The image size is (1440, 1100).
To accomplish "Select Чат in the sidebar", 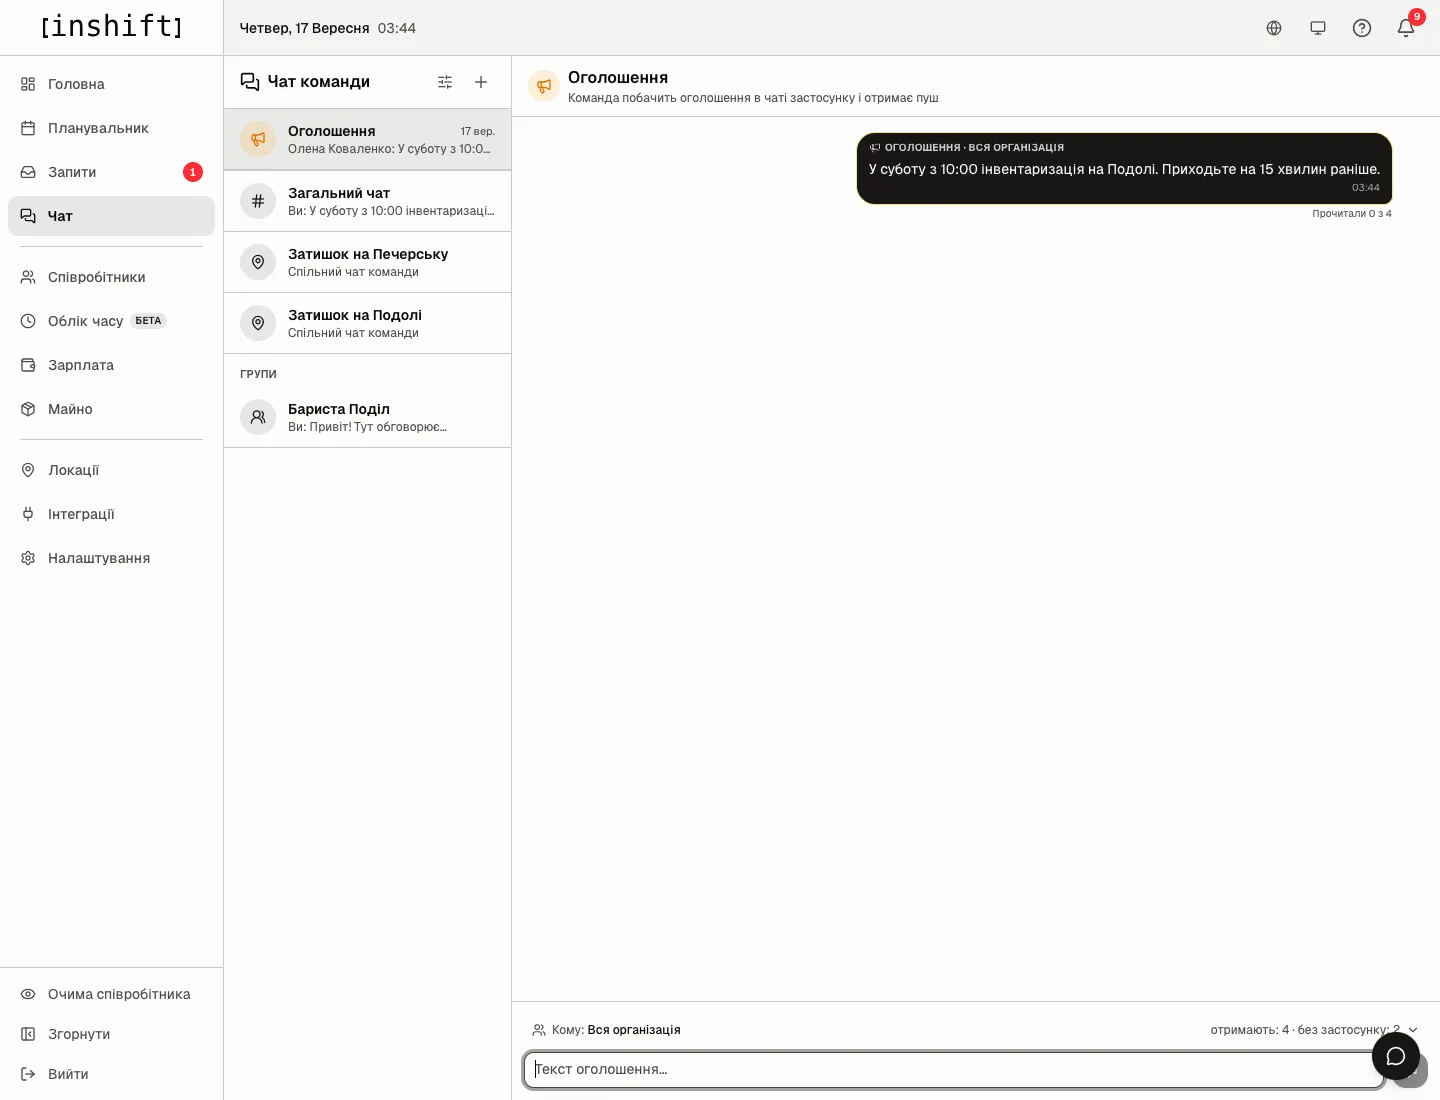I will point(111,216).
